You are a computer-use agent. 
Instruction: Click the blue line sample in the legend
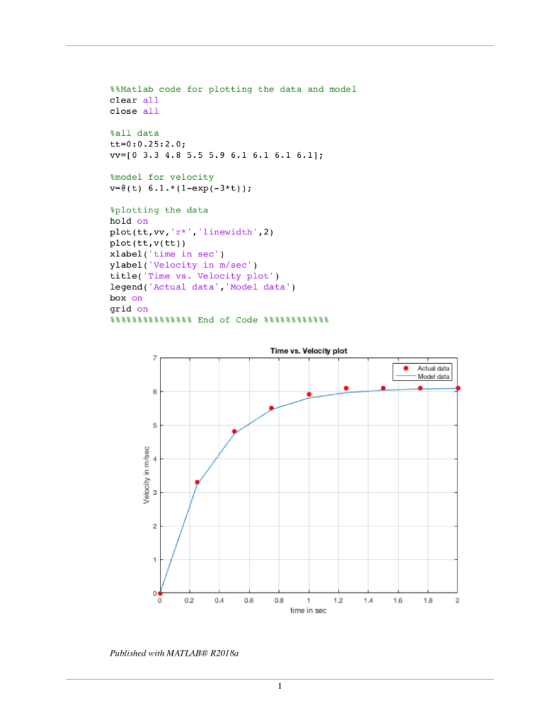pos(406,376)
